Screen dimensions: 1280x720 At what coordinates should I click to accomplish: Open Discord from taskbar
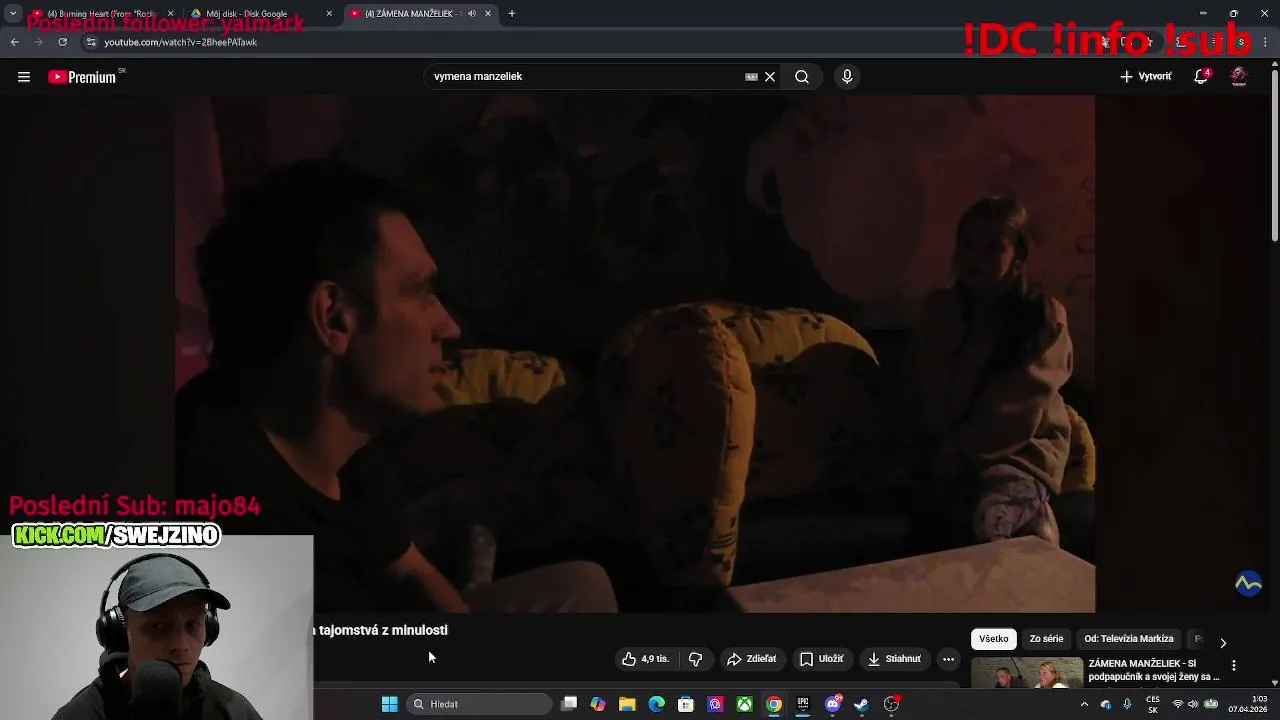coord(833,704)
